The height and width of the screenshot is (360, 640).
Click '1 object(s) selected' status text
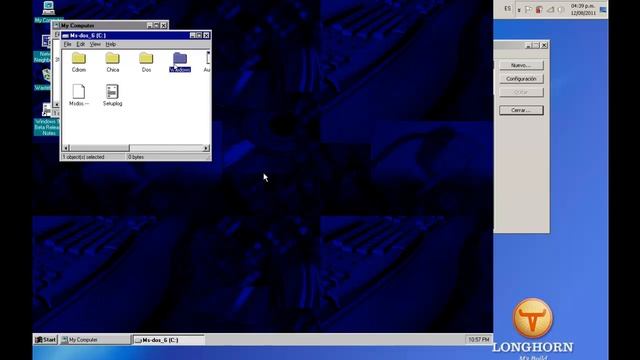83,157
